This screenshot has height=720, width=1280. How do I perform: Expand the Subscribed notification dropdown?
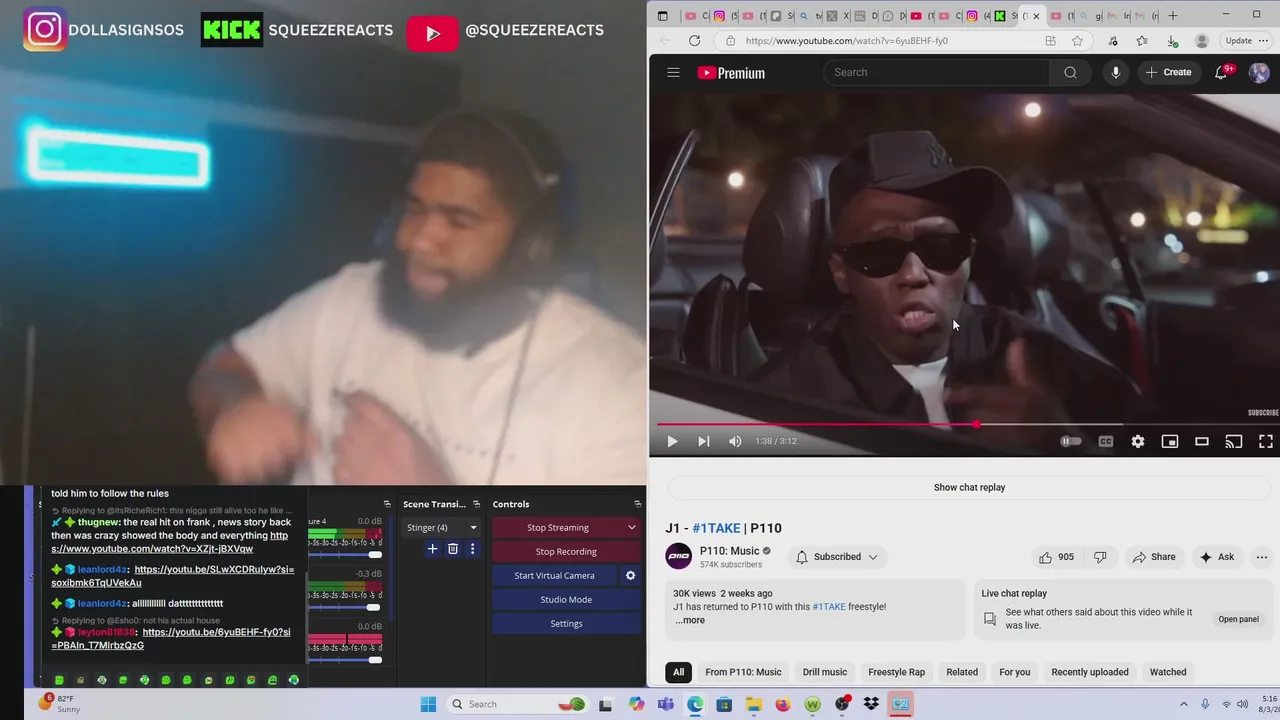[837, 557]
